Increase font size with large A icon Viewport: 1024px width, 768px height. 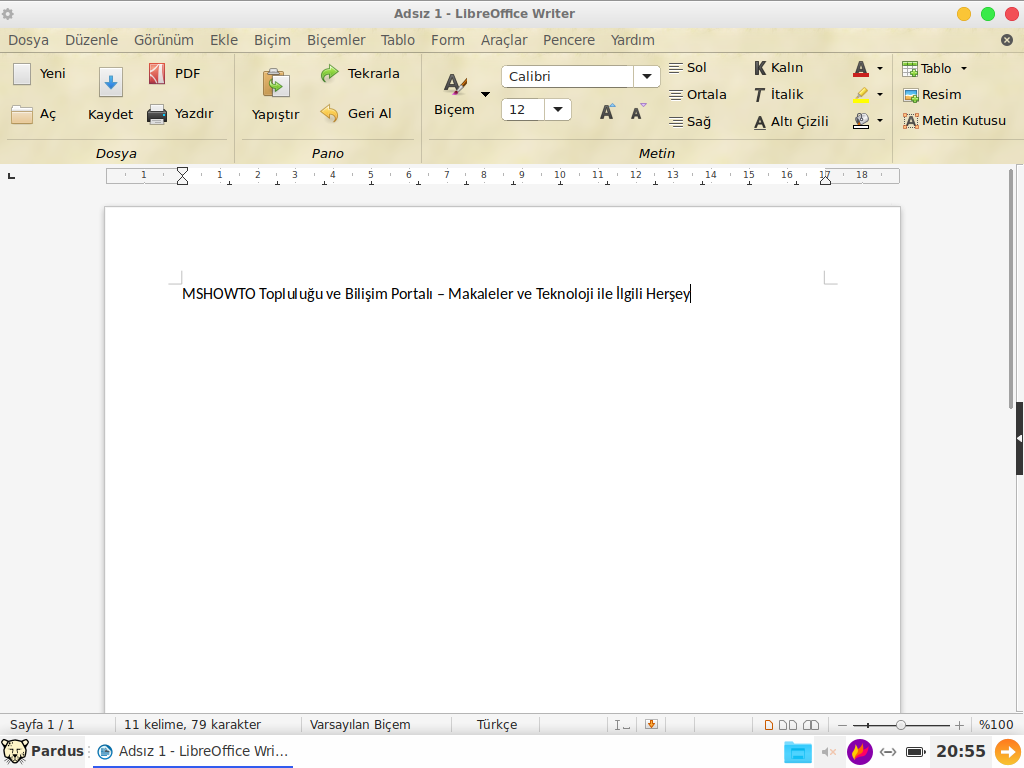607,112
